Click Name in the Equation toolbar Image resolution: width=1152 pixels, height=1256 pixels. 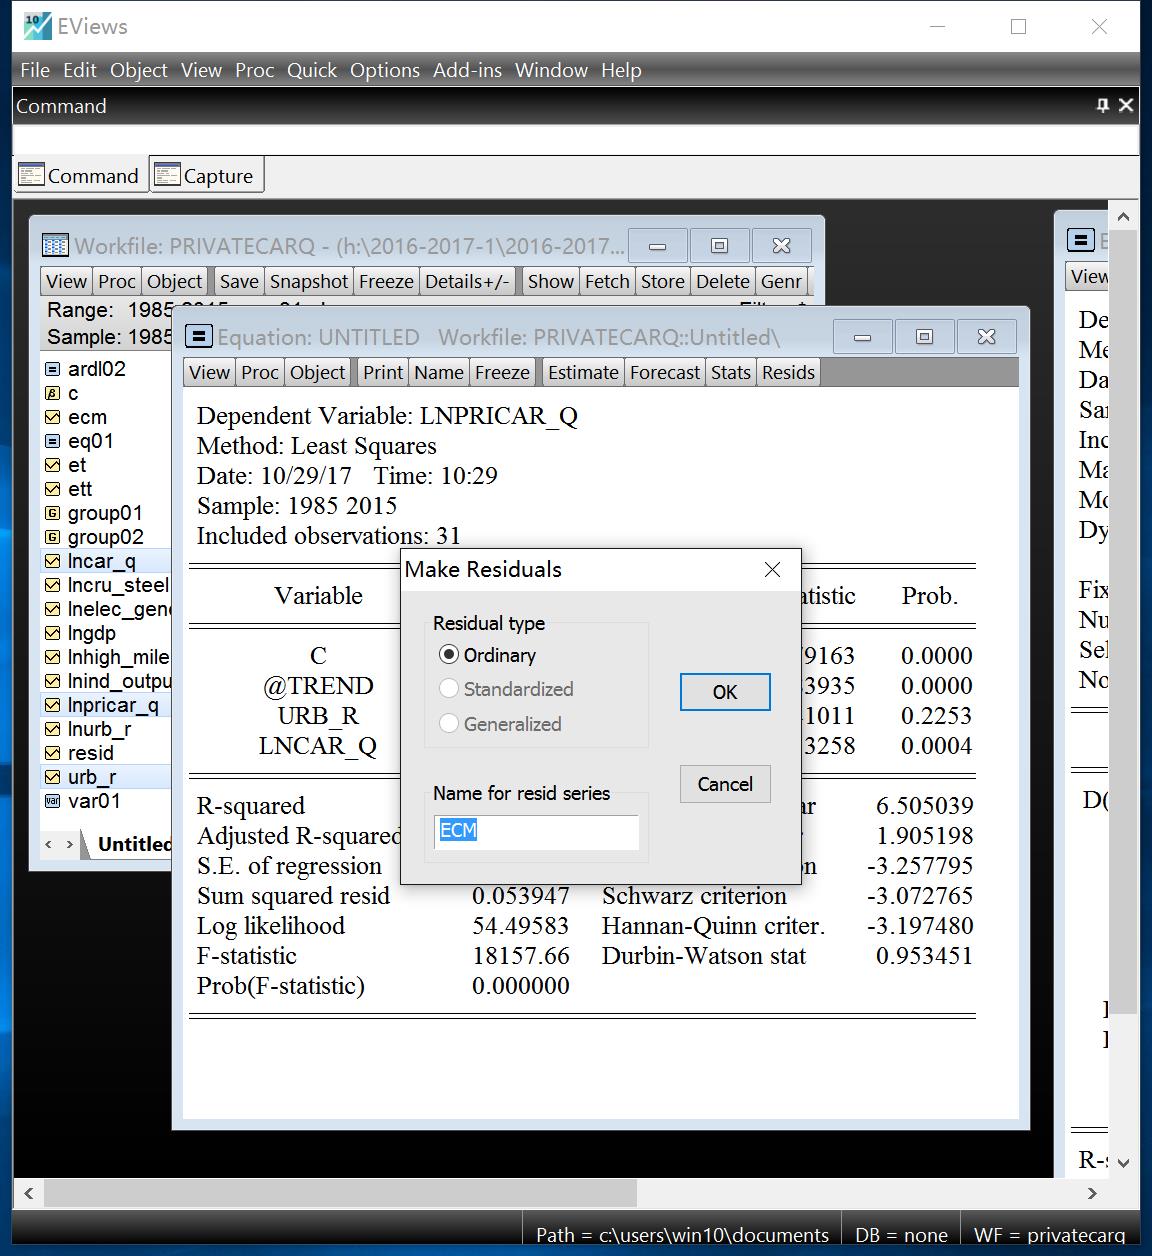[439, 372]
